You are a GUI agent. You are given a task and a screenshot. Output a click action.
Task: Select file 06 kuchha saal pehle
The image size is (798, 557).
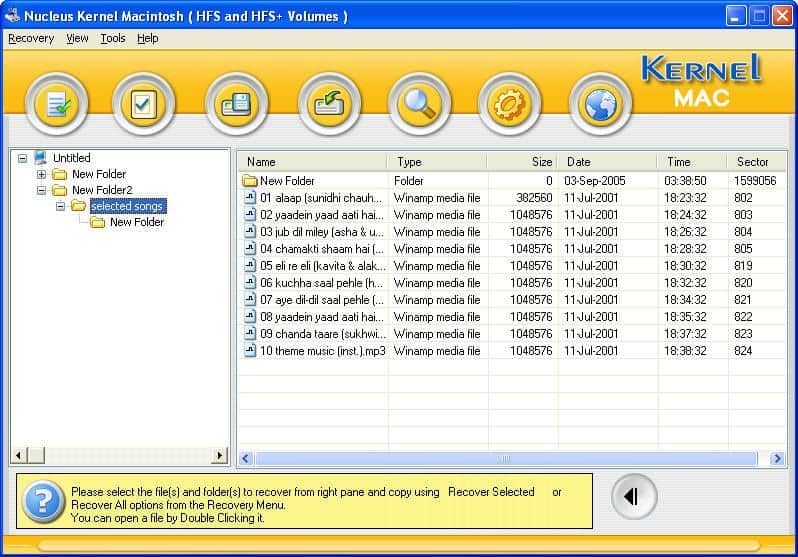click(511, 283)
